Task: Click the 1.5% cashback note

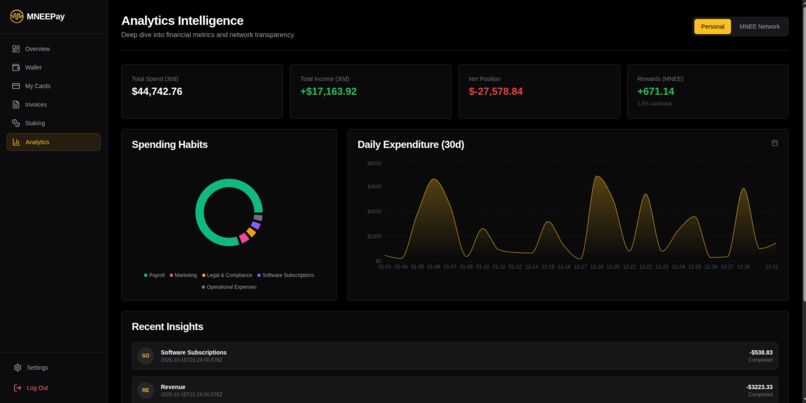Action: click(654, 104)
